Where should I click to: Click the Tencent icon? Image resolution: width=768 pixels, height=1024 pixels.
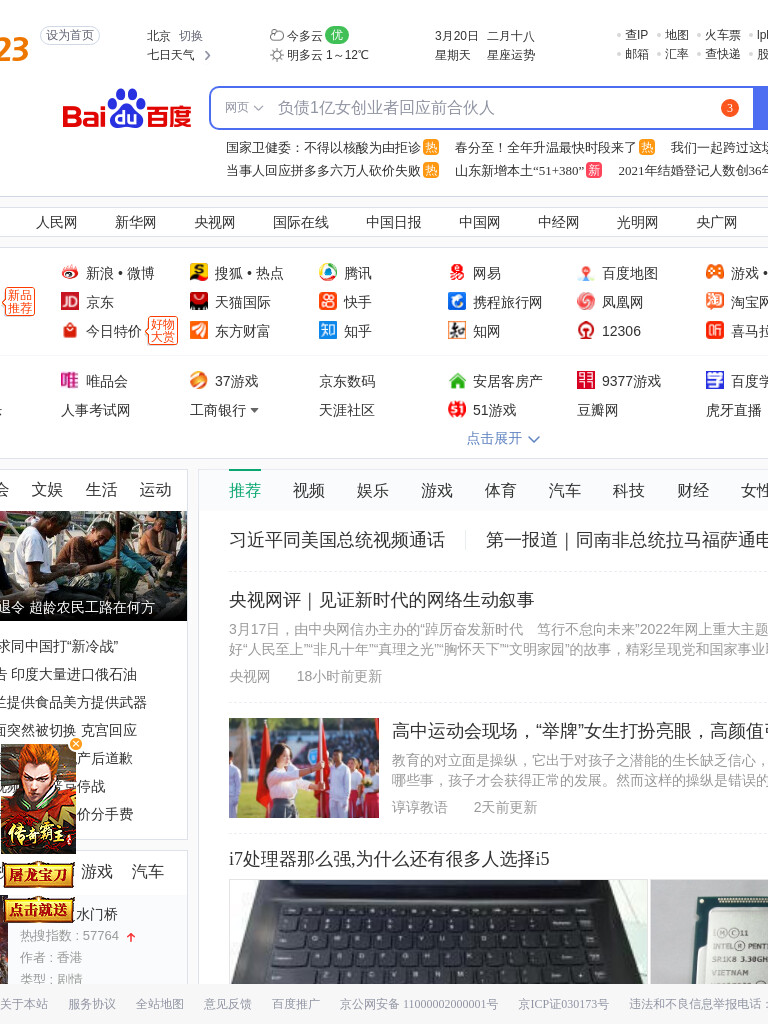tap(328, 272)
